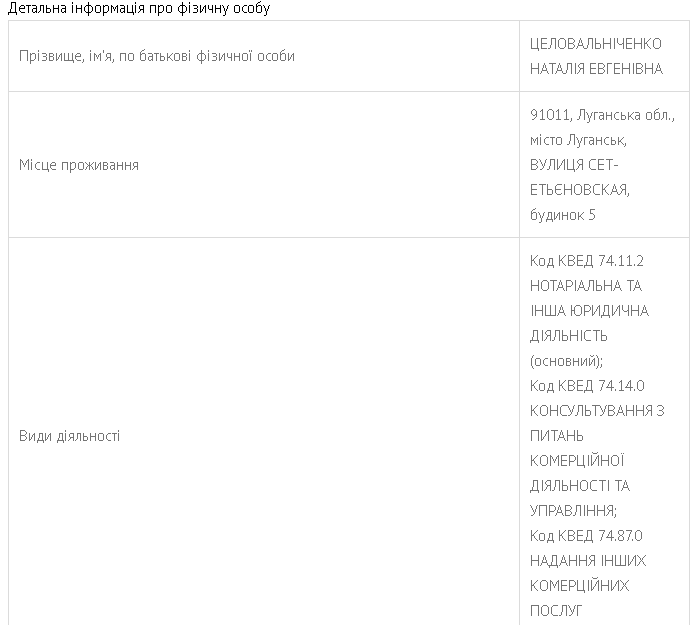Click the text 'Код КВЕД 74.14.0'
Screen dimensions: 699x625
(587, 386)
